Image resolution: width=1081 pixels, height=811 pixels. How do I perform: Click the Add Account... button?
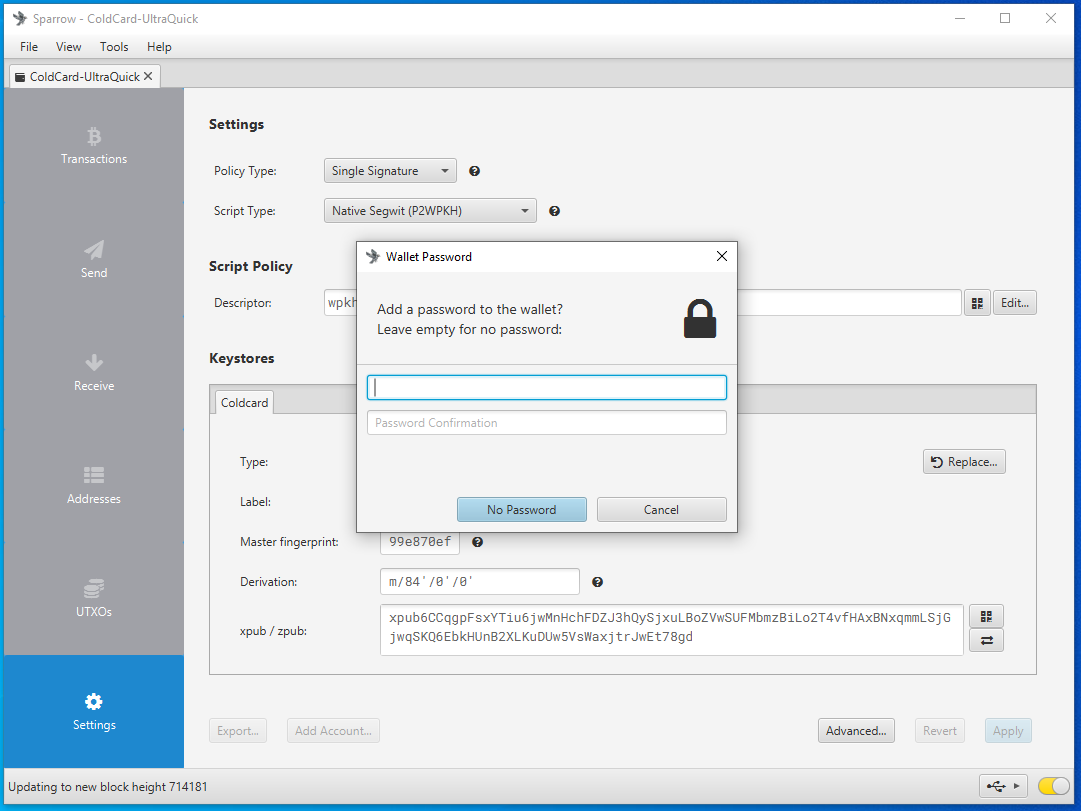tap(333, 731)
